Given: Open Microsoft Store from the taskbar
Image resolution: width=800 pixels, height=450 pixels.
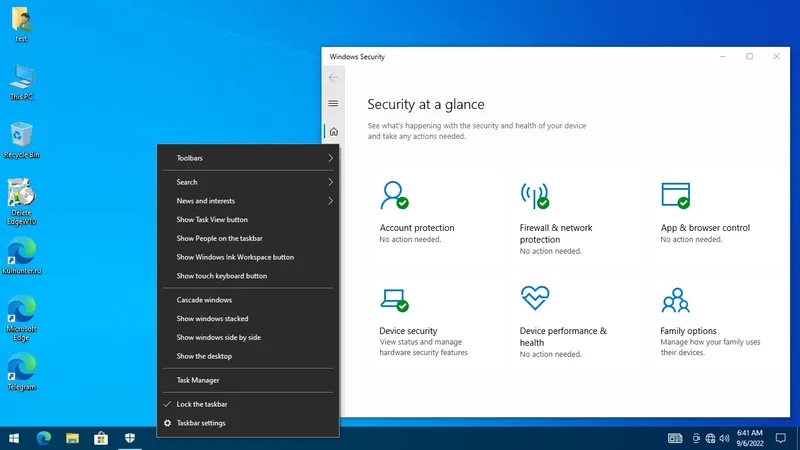Looking at the screenshot, I should pos(101,438).
